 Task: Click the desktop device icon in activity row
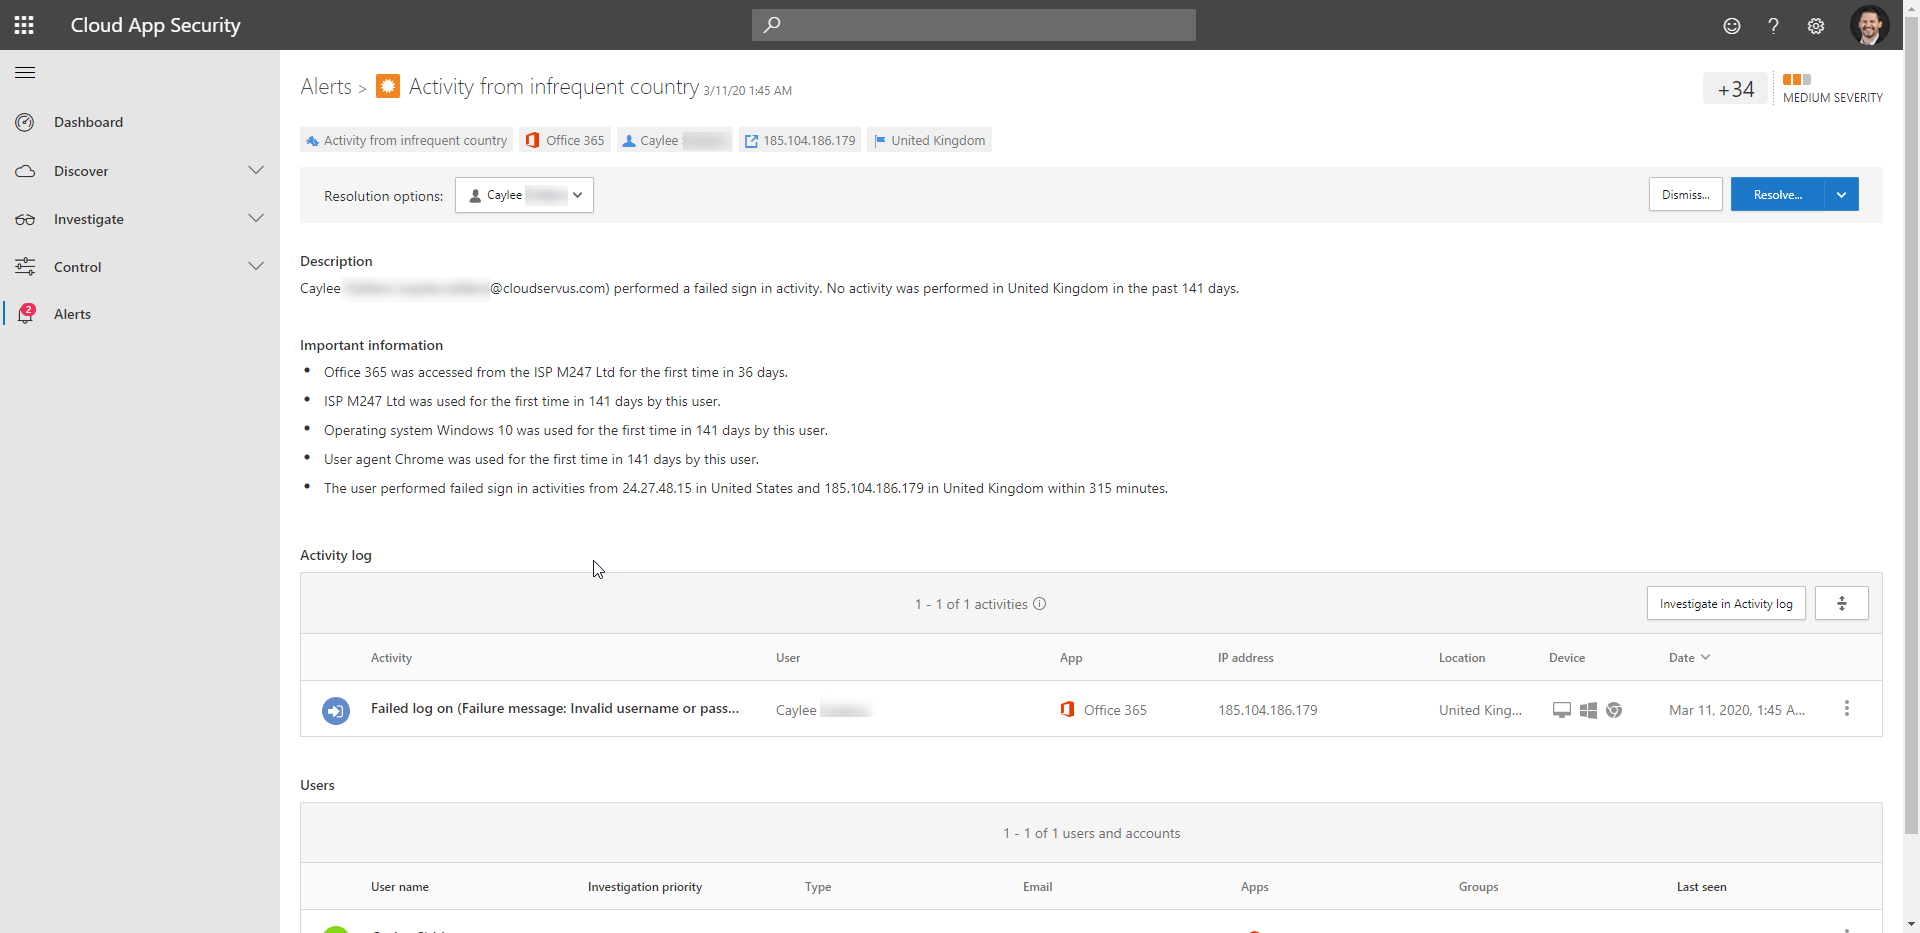(x=1562, y=710)
